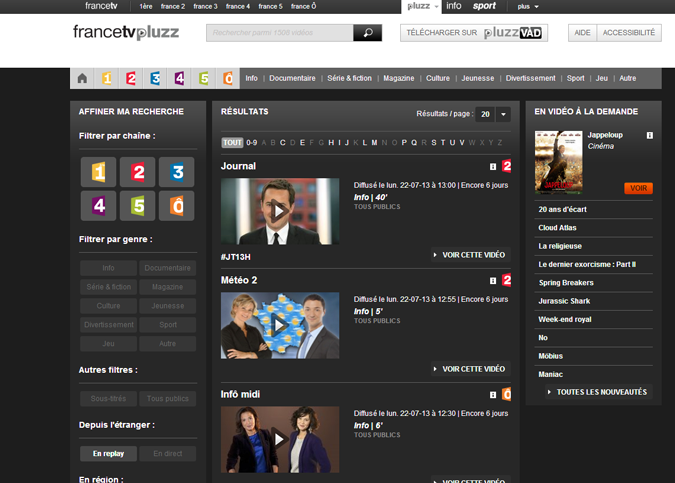Filter by channel France 5 tile in sidebar

pos(138,206)
